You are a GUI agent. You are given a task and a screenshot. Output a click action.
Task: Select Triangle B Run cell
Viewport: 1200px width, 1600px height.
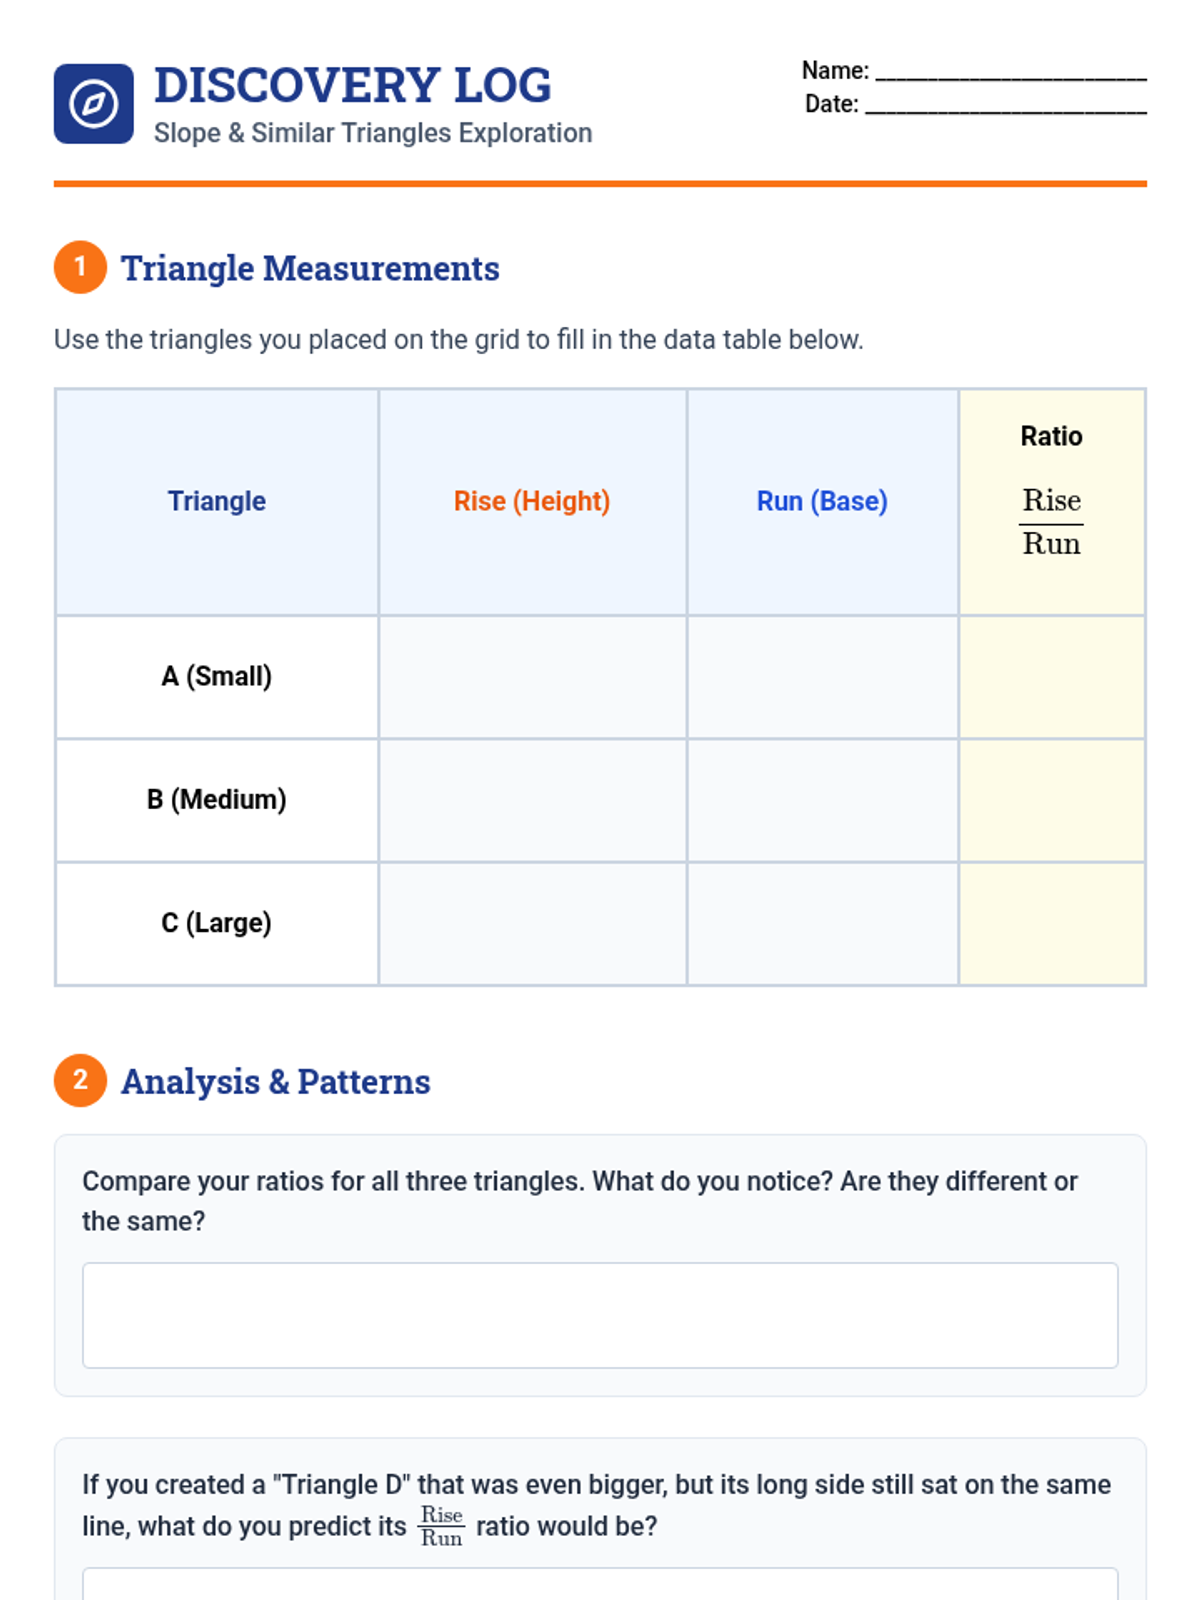tap(822, 800)
